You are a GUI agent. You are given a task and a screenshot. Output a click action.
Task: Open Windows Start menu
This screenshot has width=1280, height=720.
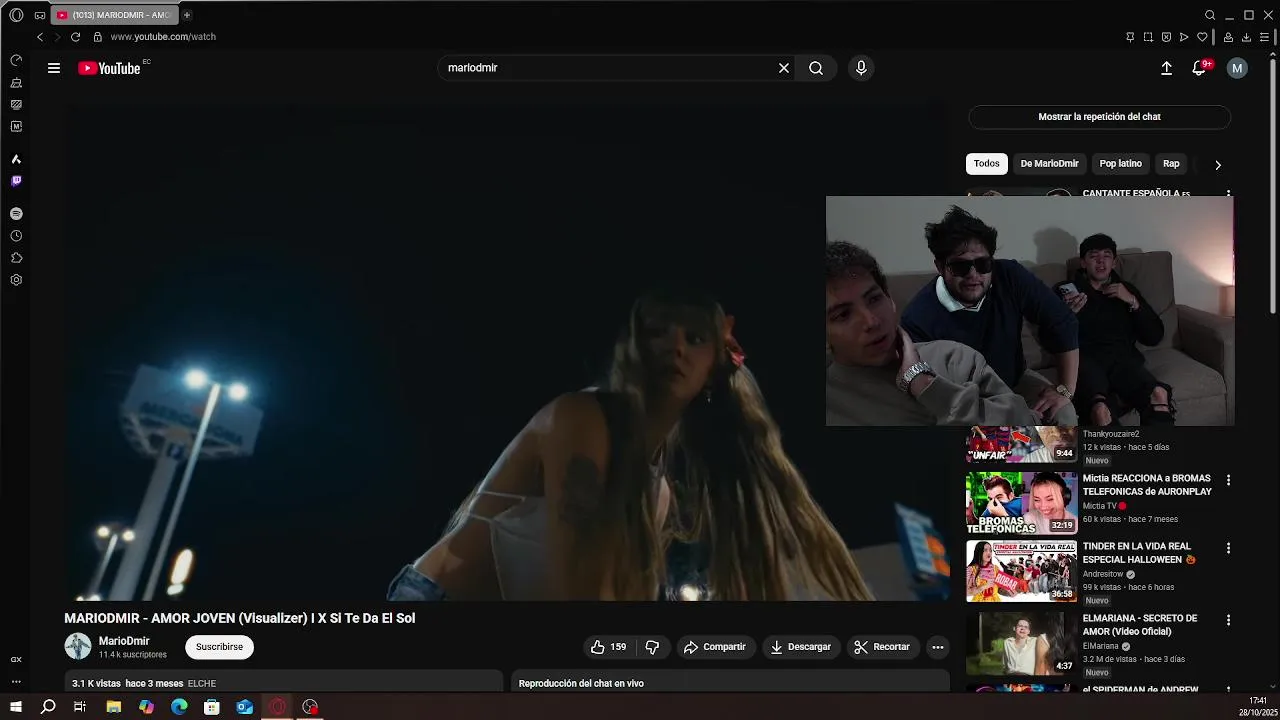pos(16,707)
